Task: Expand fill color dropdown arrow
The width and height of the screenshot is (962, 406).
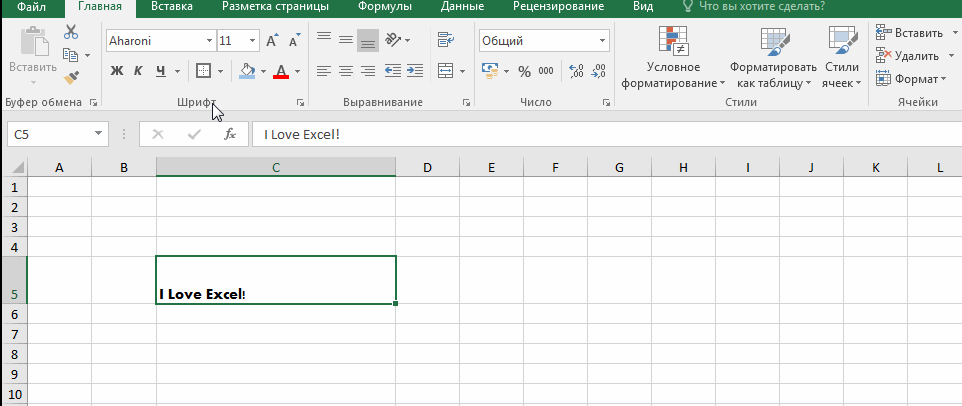Action: click(x=263, y=72)
